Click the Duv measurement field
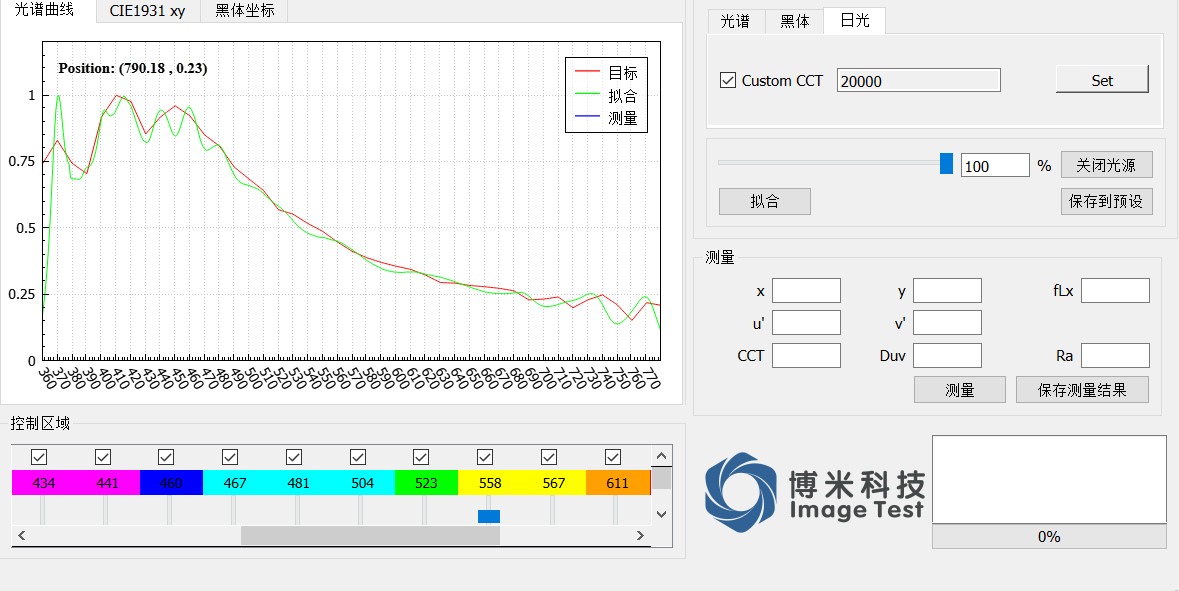Screen dimensions: 1179x591 [947, 356]
